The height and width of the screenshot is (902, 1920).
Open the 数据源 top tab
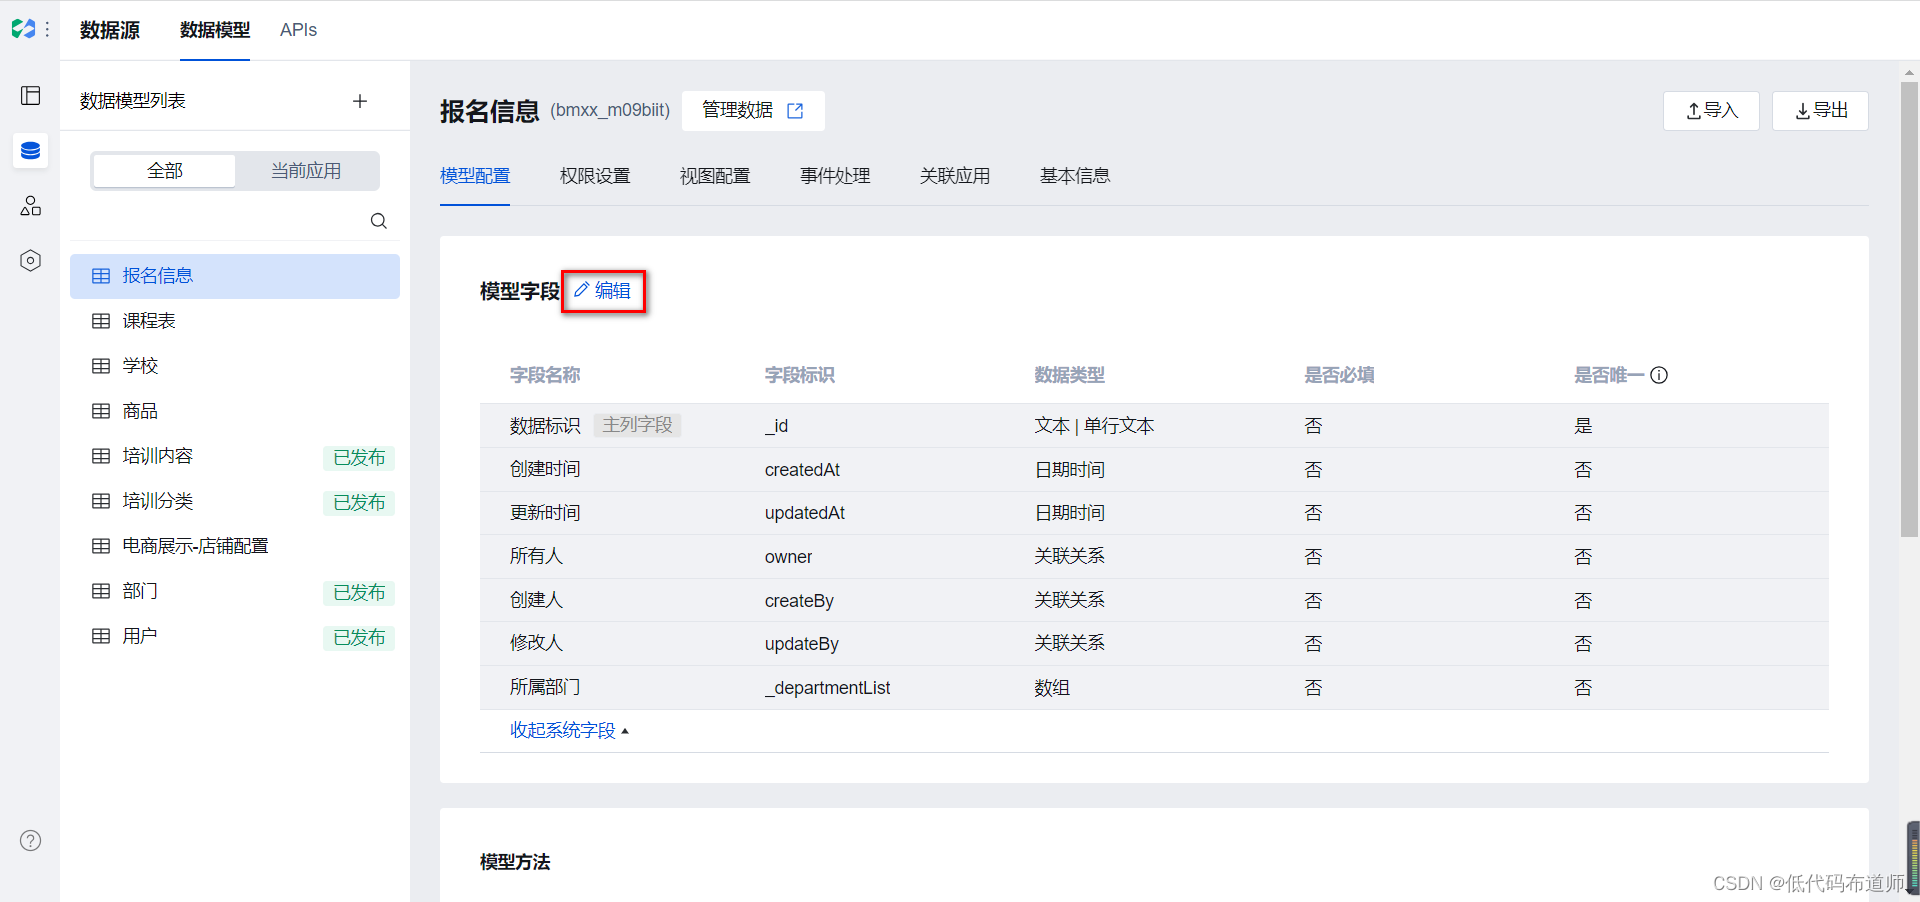(x=110, y=30)
